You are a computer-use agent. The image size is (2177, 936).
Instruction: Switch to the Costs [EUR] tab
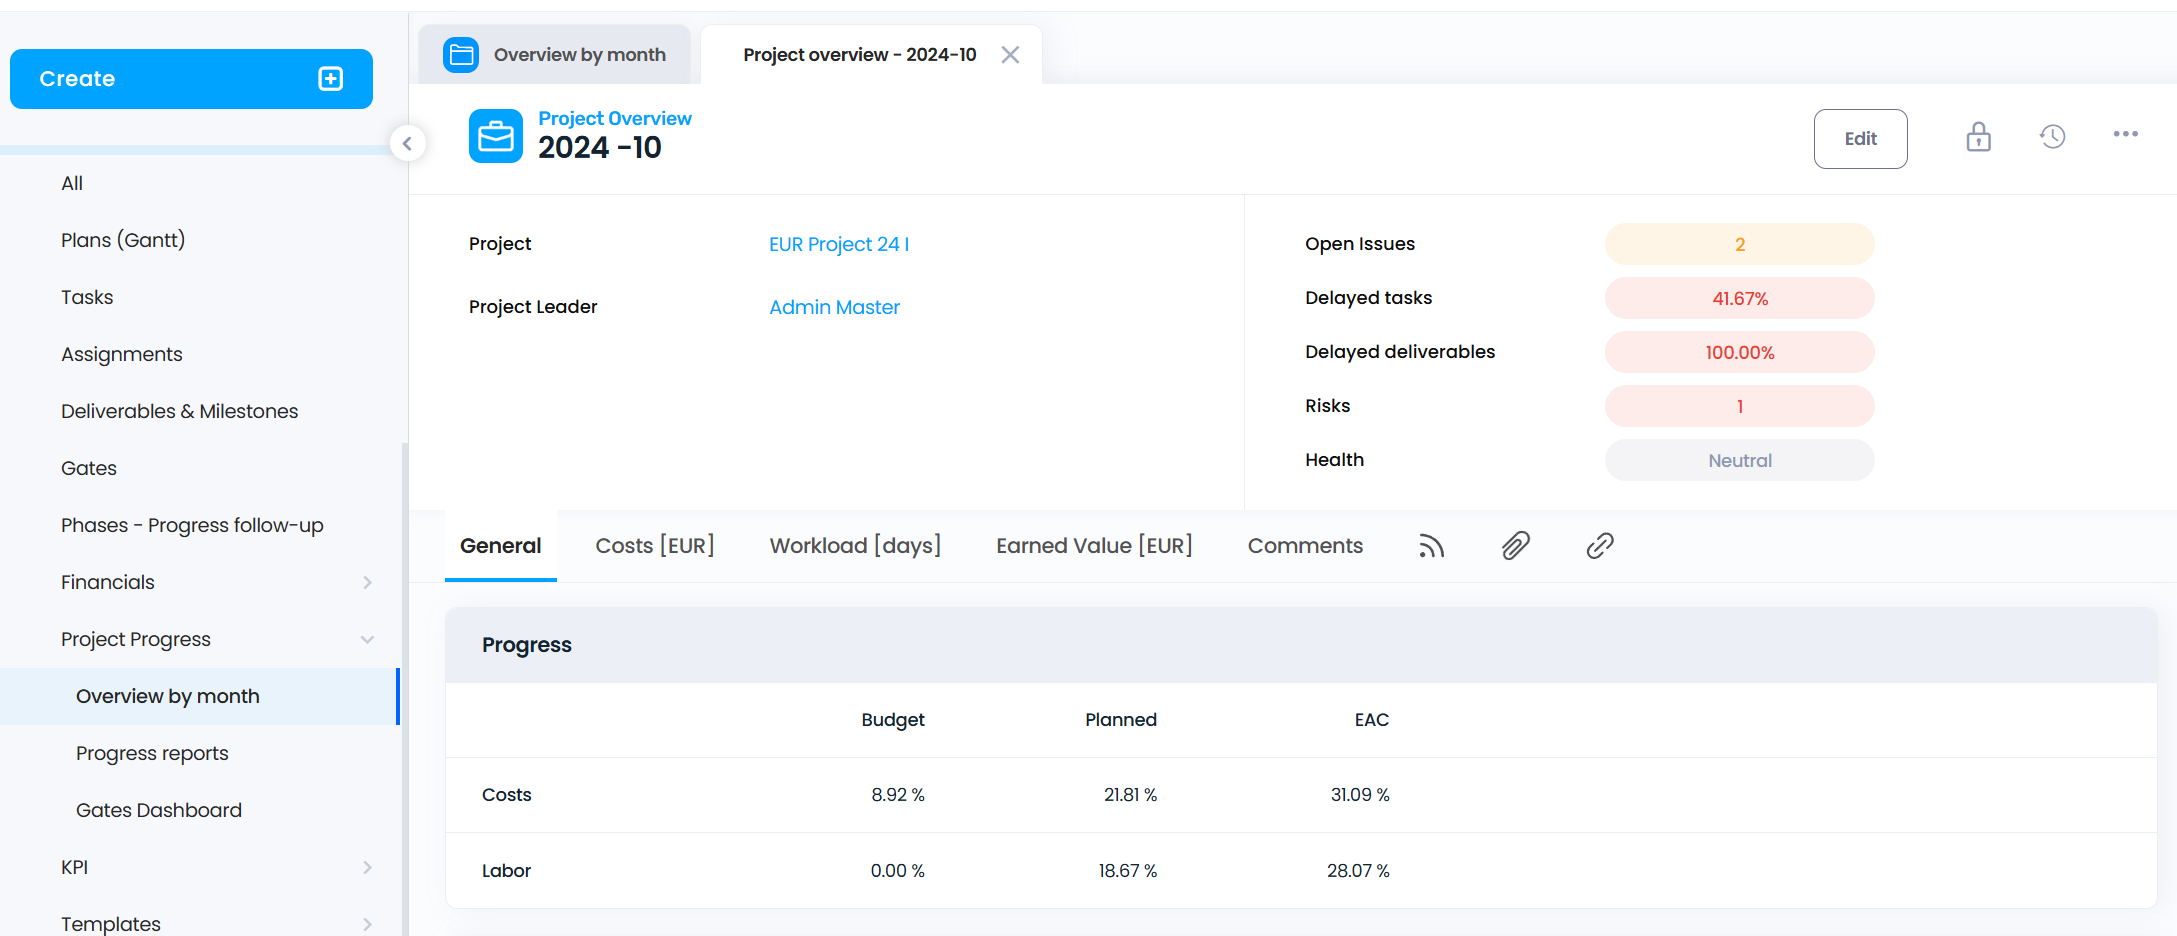click(x=655, y=546)
